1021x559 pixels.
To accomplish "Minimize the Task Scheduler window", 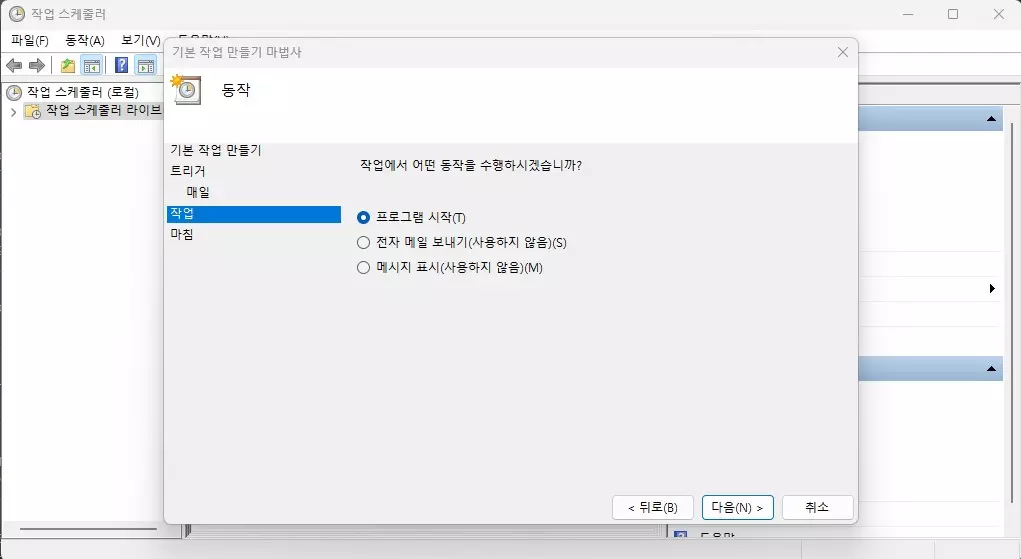I will pos(908,14).
